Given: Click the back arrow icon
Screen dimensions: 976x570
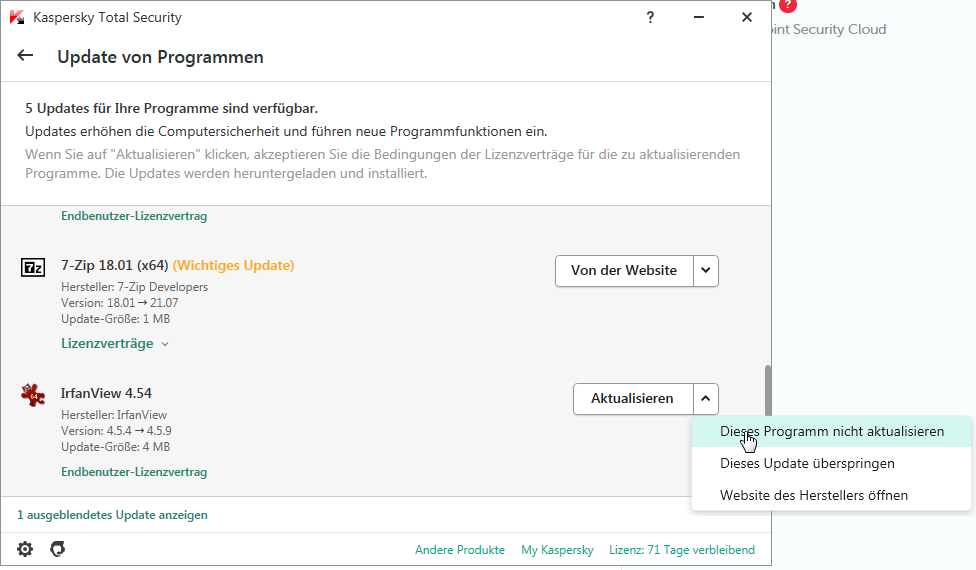Looking at the screenshot, I should [25, 56].
